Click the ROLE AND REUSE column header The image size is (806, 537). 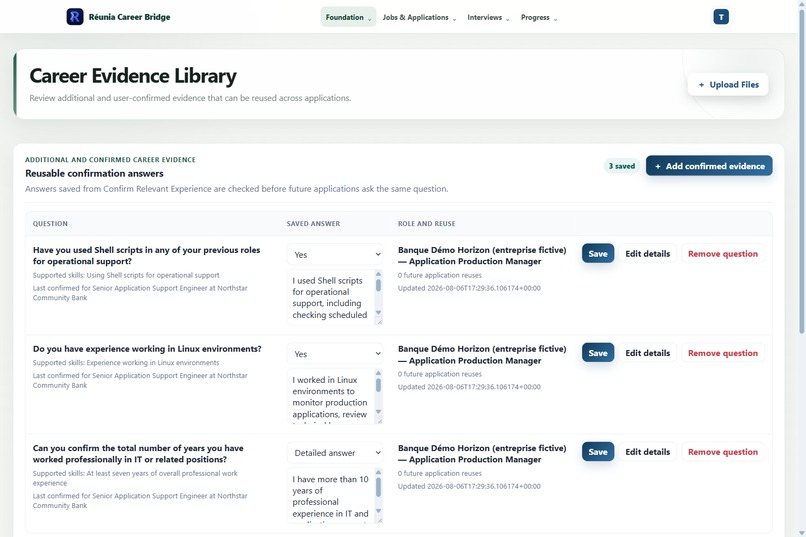click(426, 224)
